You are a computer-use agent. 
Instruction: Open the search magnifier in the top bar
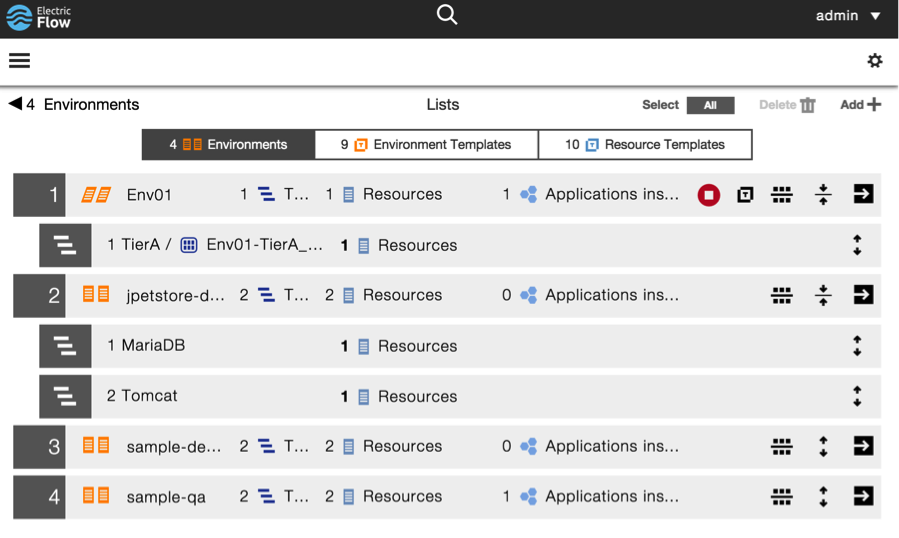tap(447, 15)
